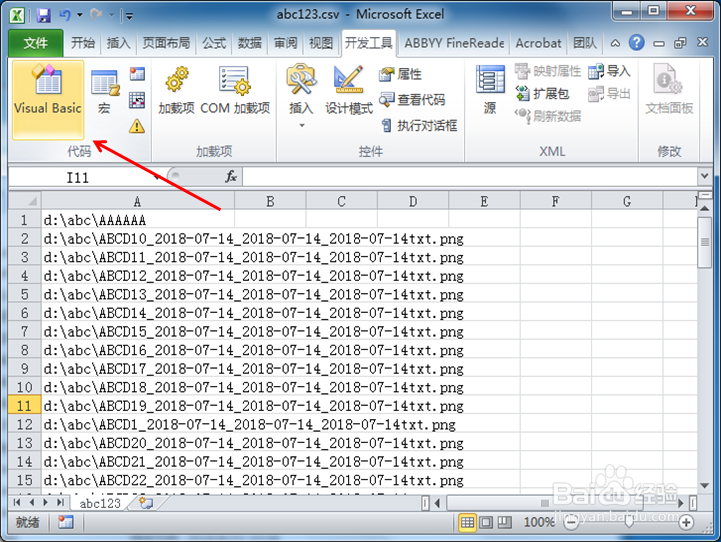This screenshot has width=721, height=542.
Task: Click View Code (查看代码)
Action: [412, 99]
